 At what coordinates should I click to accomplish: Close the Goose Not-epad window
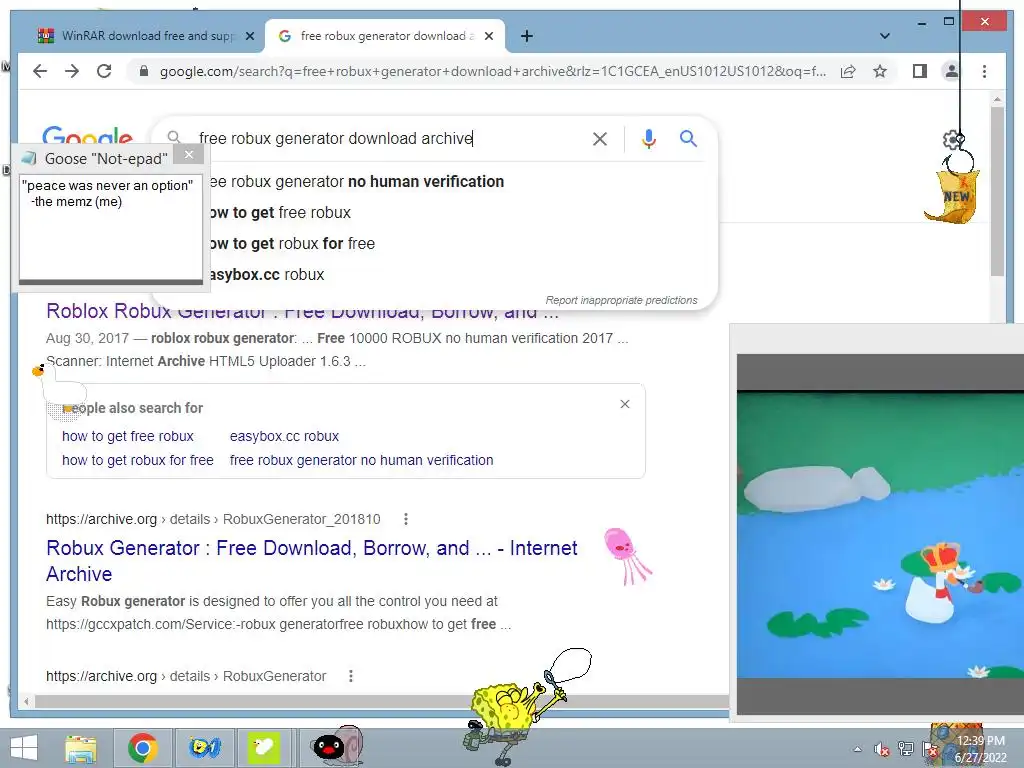[x=189, y=155]
